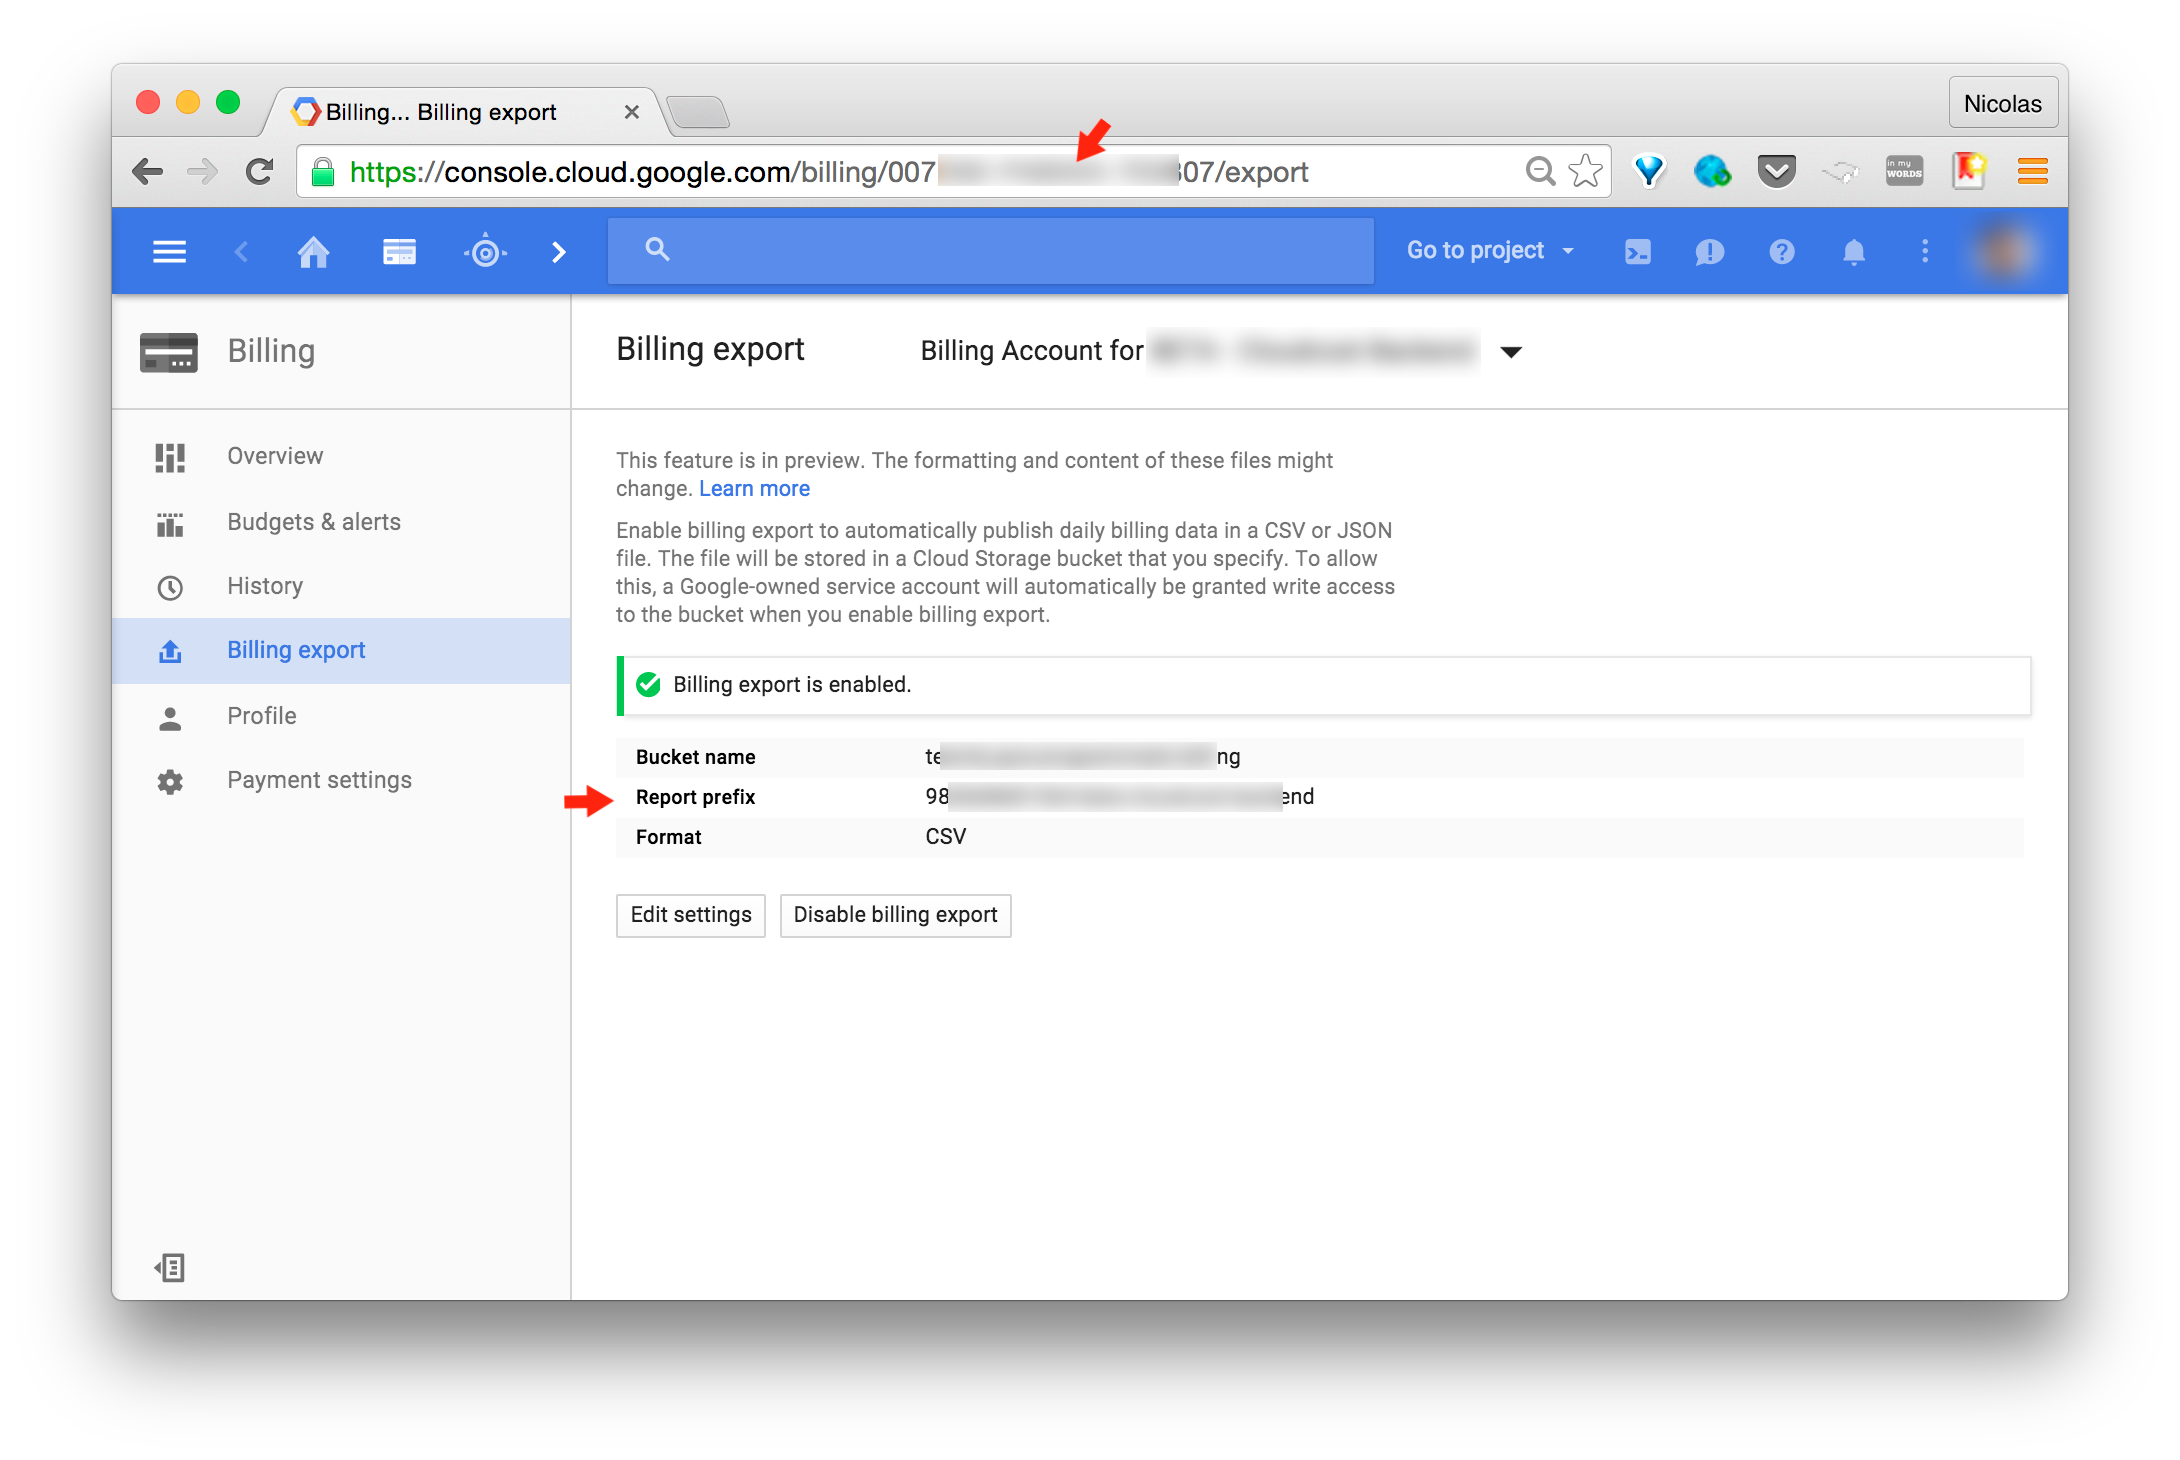Image resolution: width=2180 pixels, height=1460 pixels.
Task: Open the Go to project dropdown
Action: [1490, 250]
